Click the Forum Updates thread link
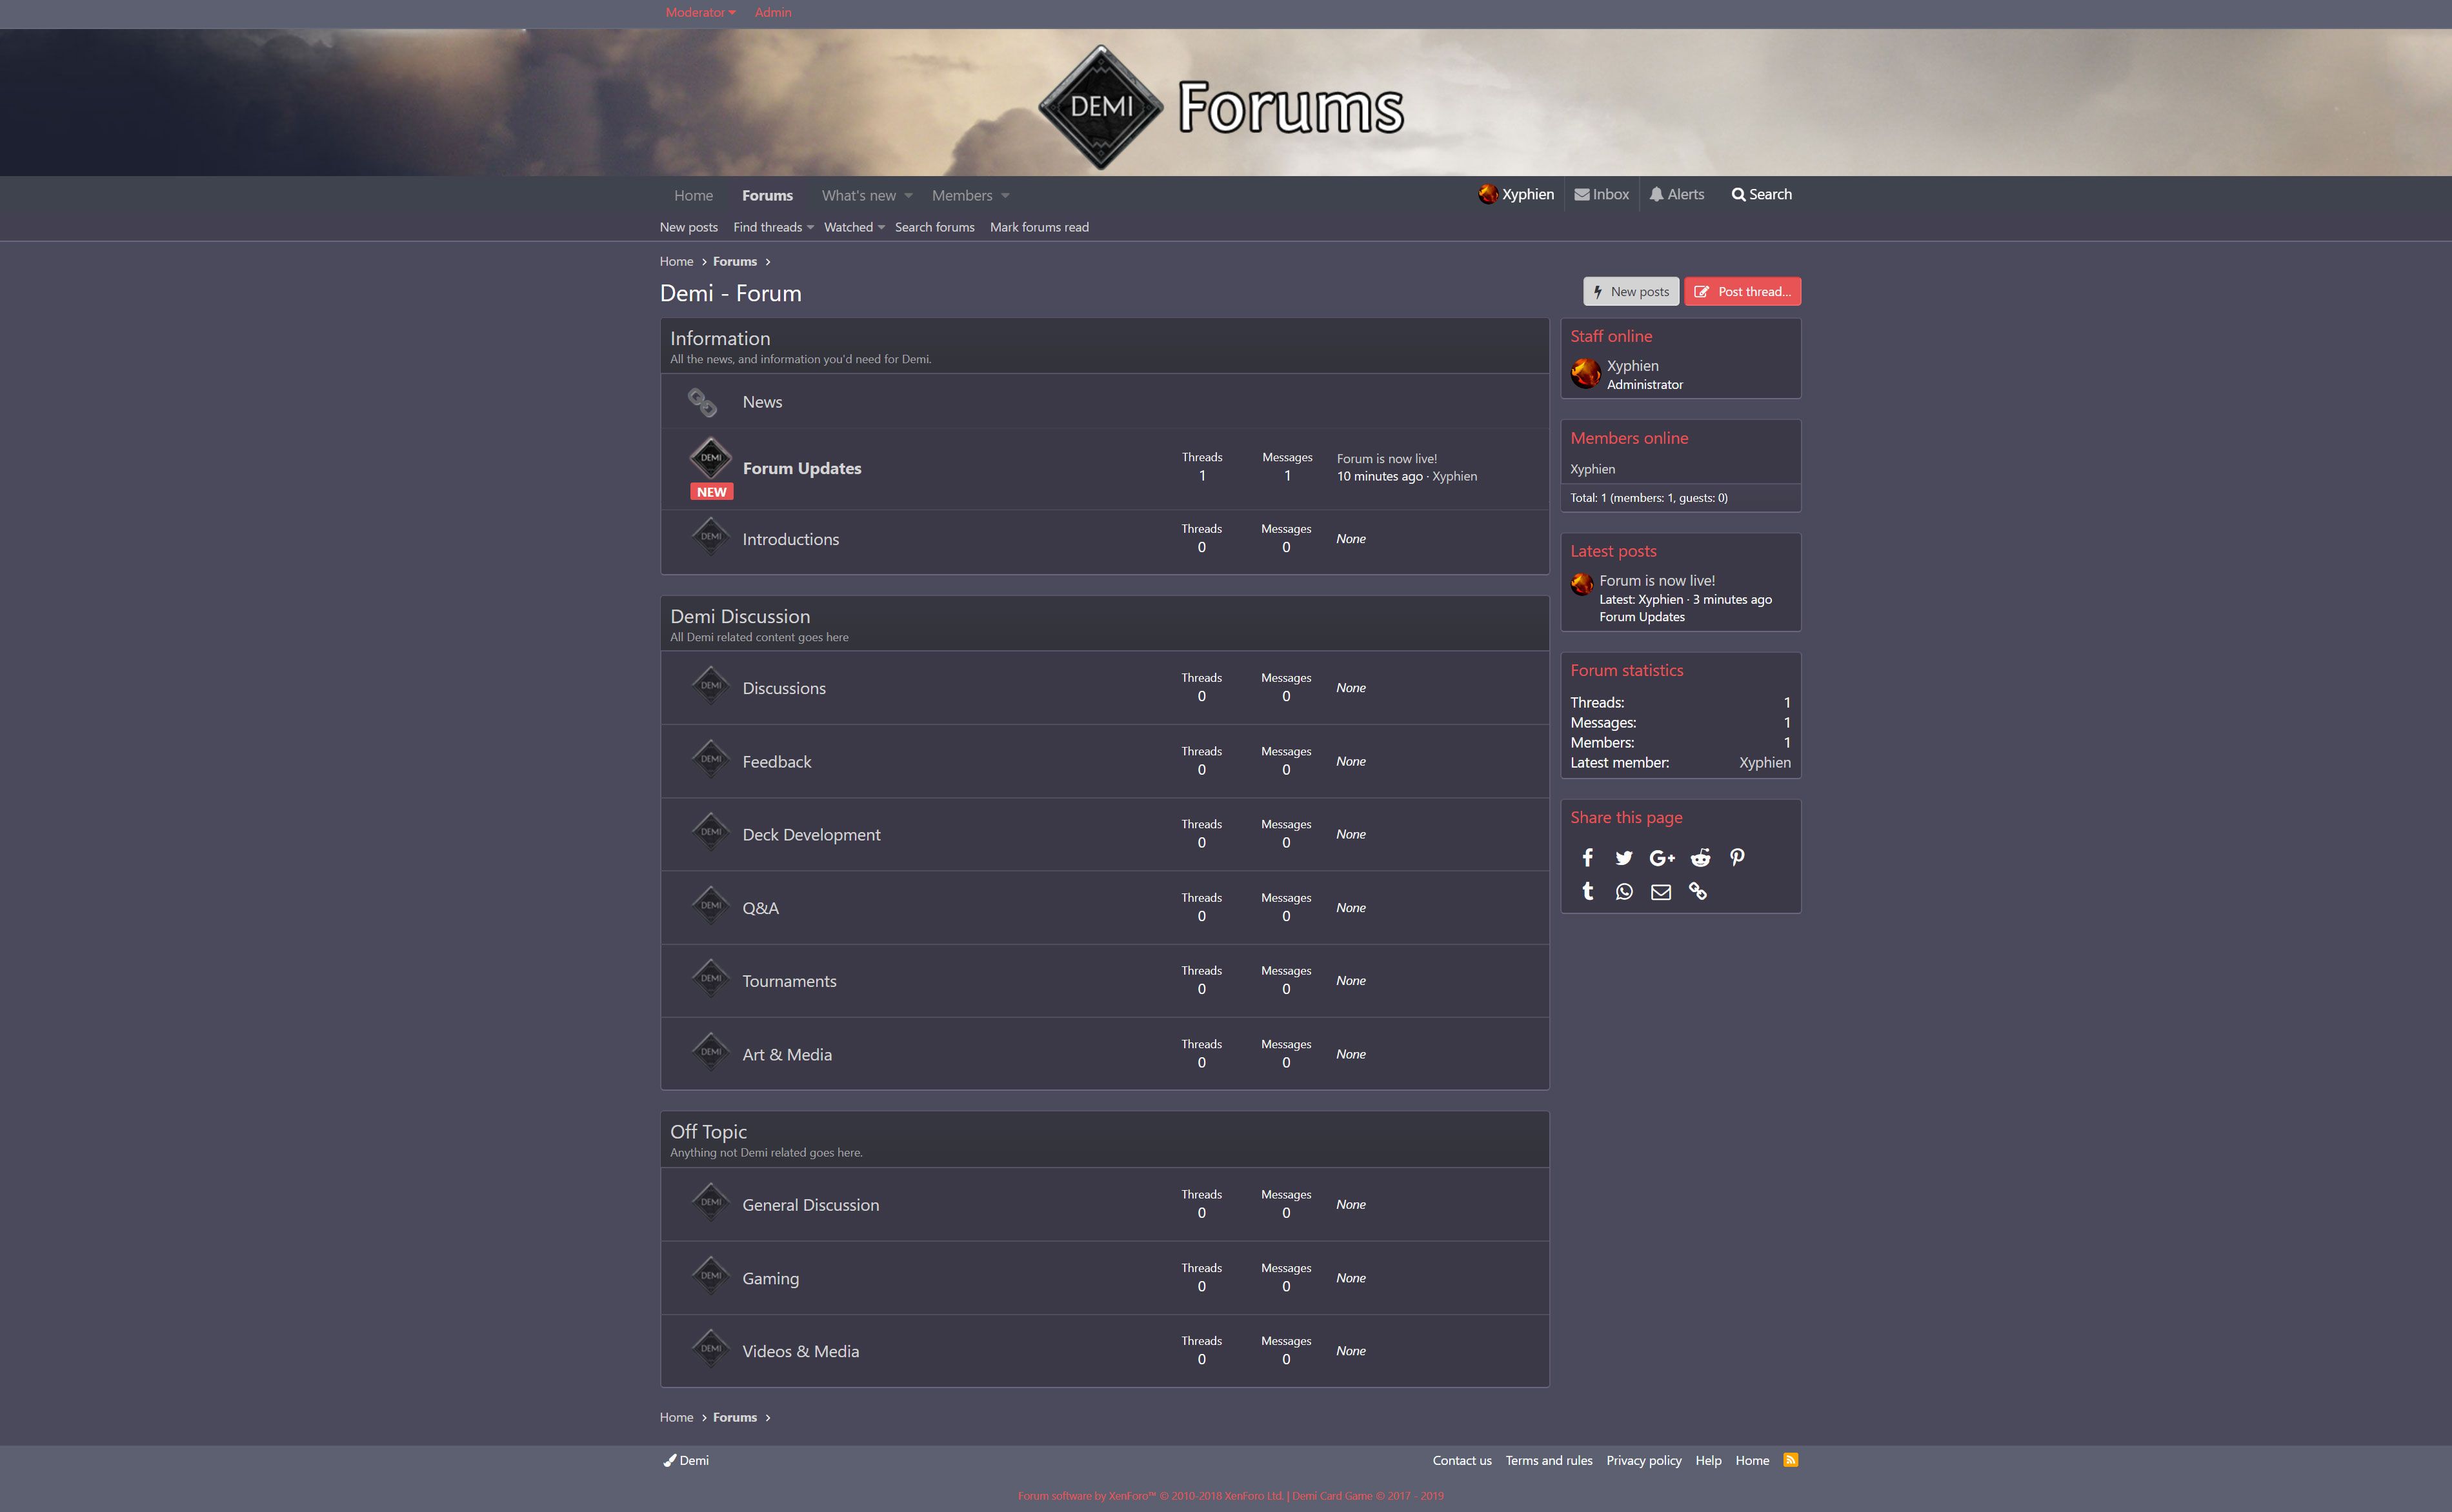 click(802, 467)
